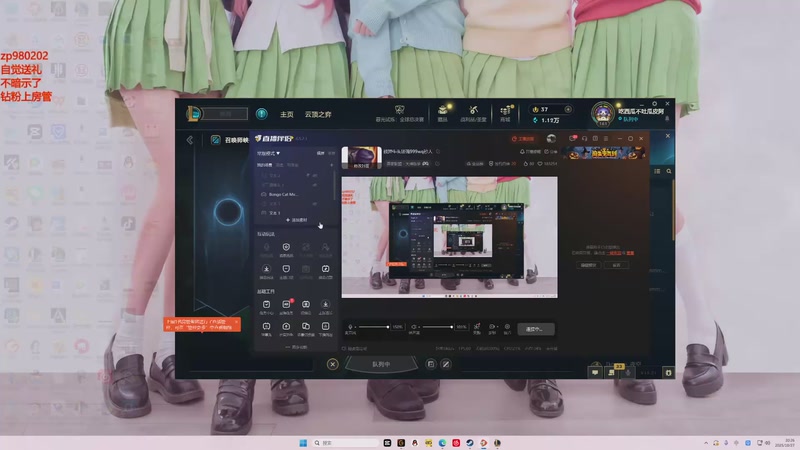Screen dimensions: 800x450
Task: Open the notification icon with yellow badge
Action: (x=612, y=371)
